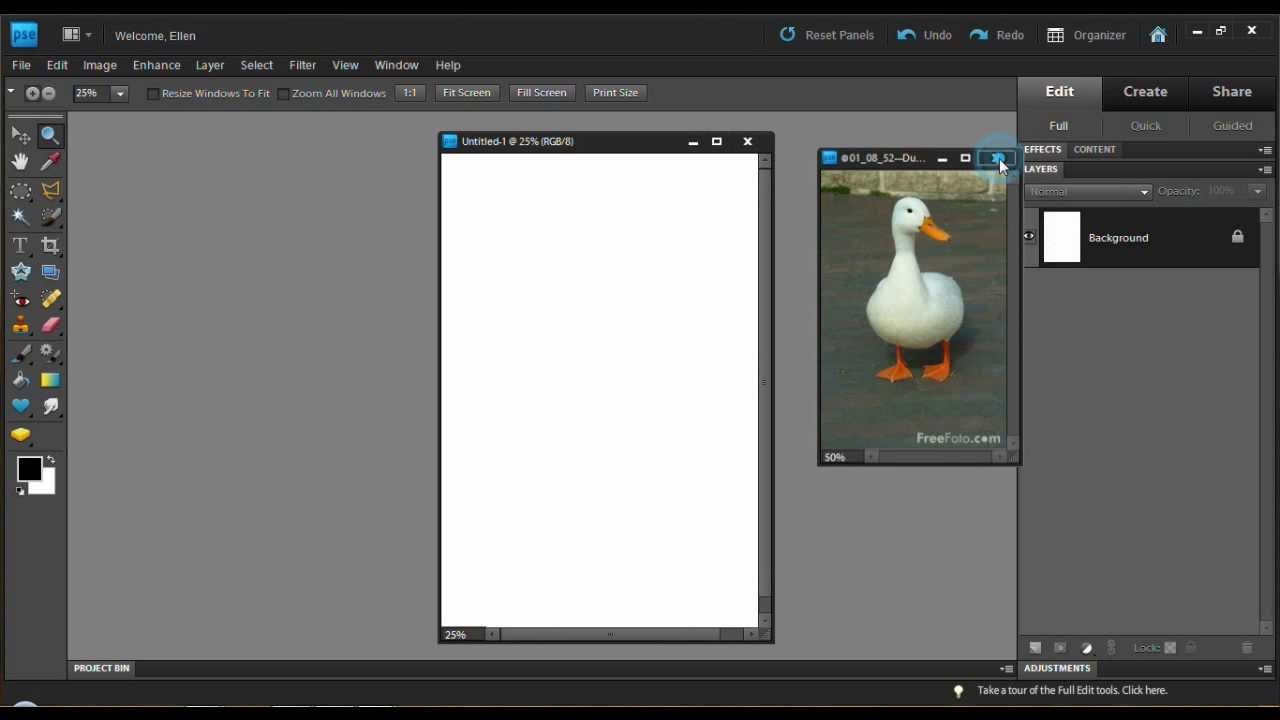Open the Effects panel options menu
This screenshot has height=720, width=1280.
coord(1265,150)
